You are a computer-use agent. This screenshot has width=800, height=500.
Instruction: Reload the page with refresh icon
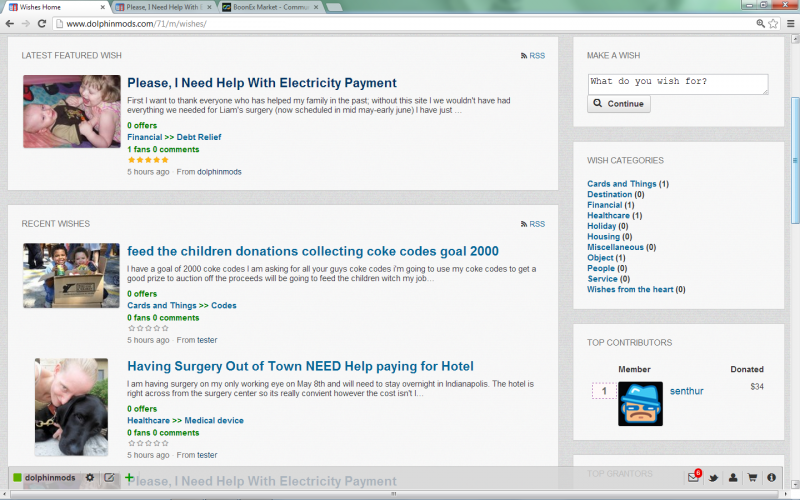[42, 23]
